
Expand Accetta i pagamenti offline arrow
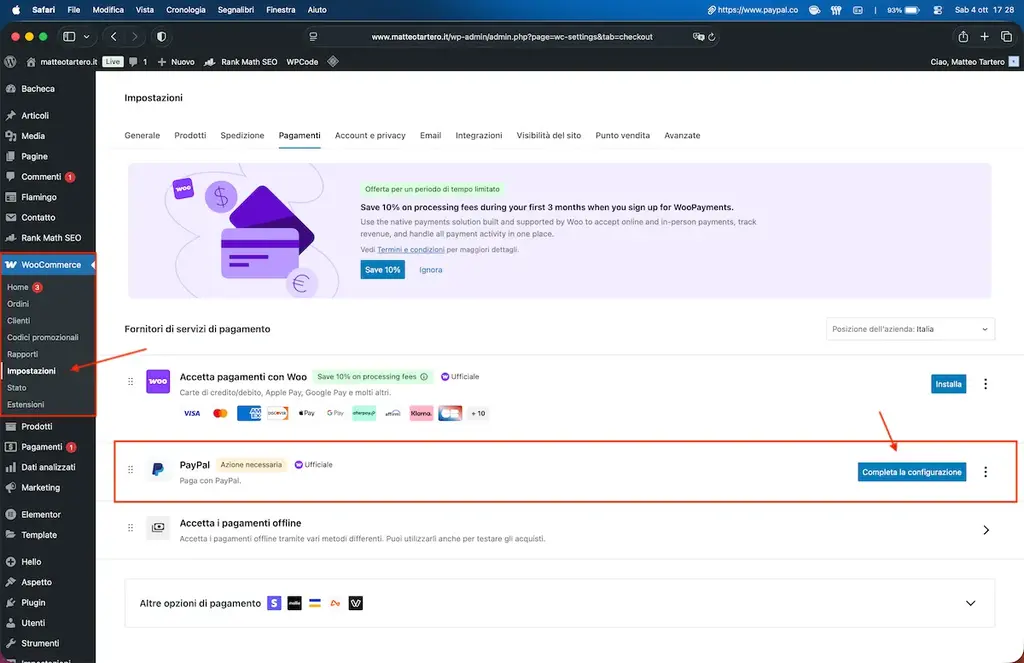(985, 530)
